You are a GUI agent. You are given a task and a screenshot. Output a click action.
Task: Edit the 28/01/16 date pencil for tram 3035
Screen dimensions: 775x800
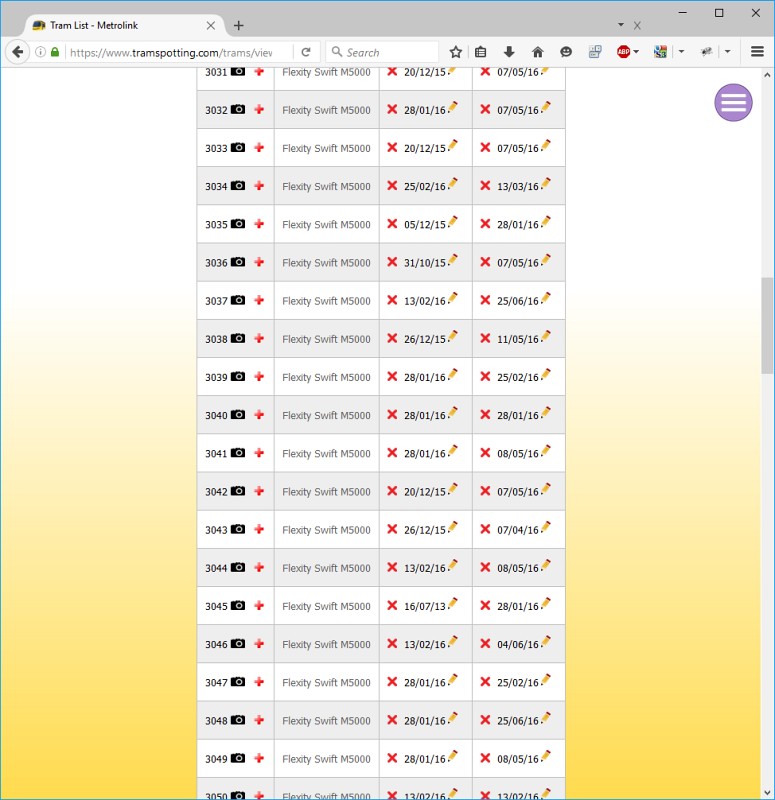(x=546, y=221)
